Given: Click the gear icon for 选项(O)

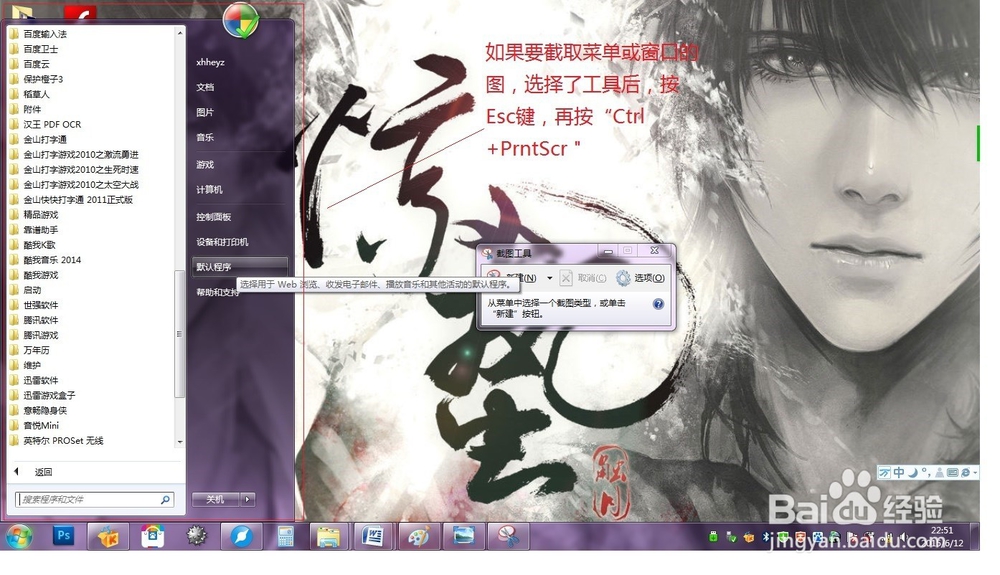Looking at the screenshot, I should (x=622, y=278).
